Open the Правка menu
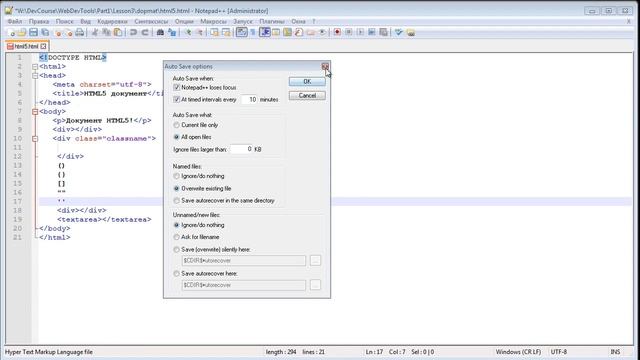Viewport: 640px width, 360px height. [39, 21]
